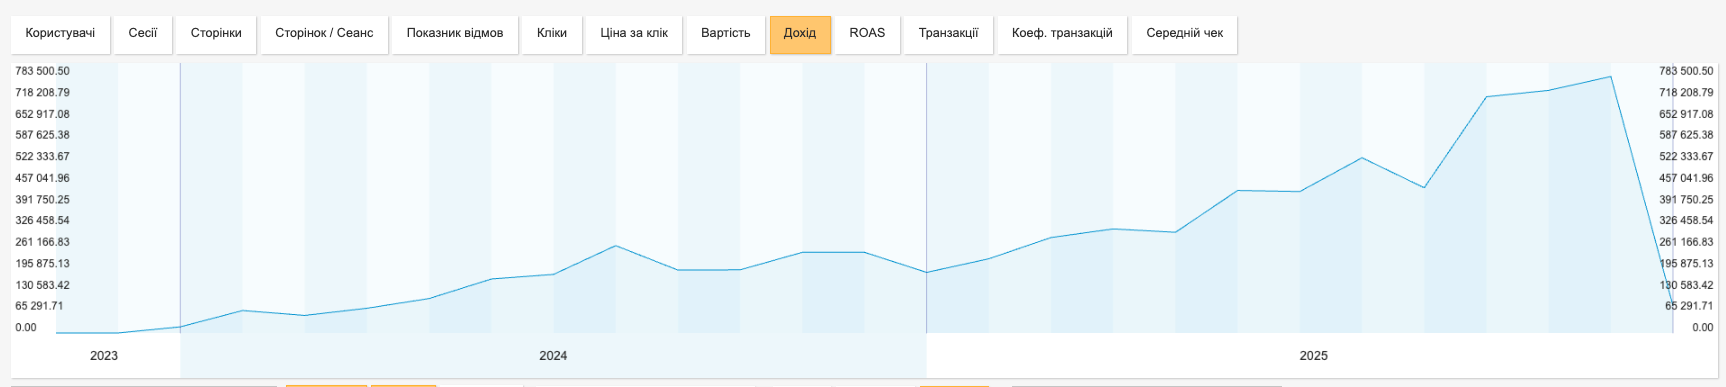The image size is (1726, 387).
Task: Select the 2024 year band
Action: click(553, 356)
